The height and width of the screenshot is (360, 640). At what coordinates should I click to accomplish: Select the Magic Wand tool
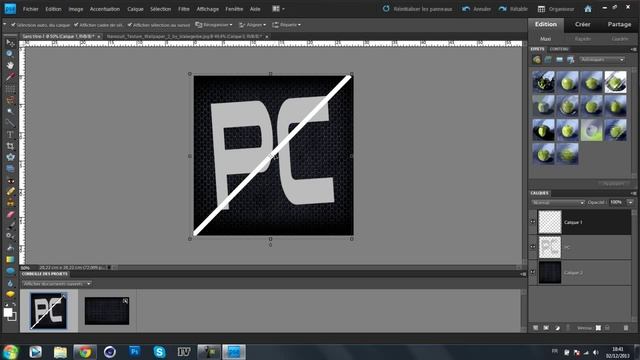click(10, 111)
